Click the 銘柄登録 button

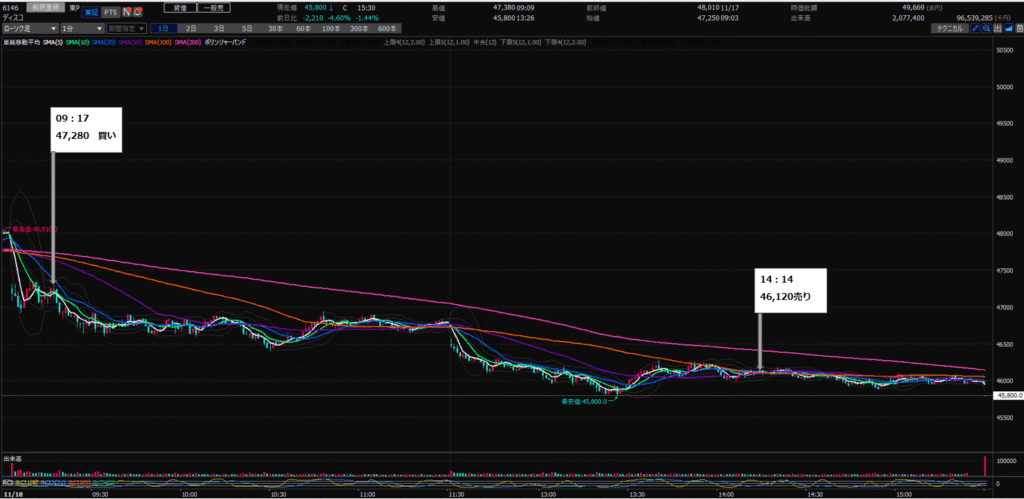coord(44,7)
